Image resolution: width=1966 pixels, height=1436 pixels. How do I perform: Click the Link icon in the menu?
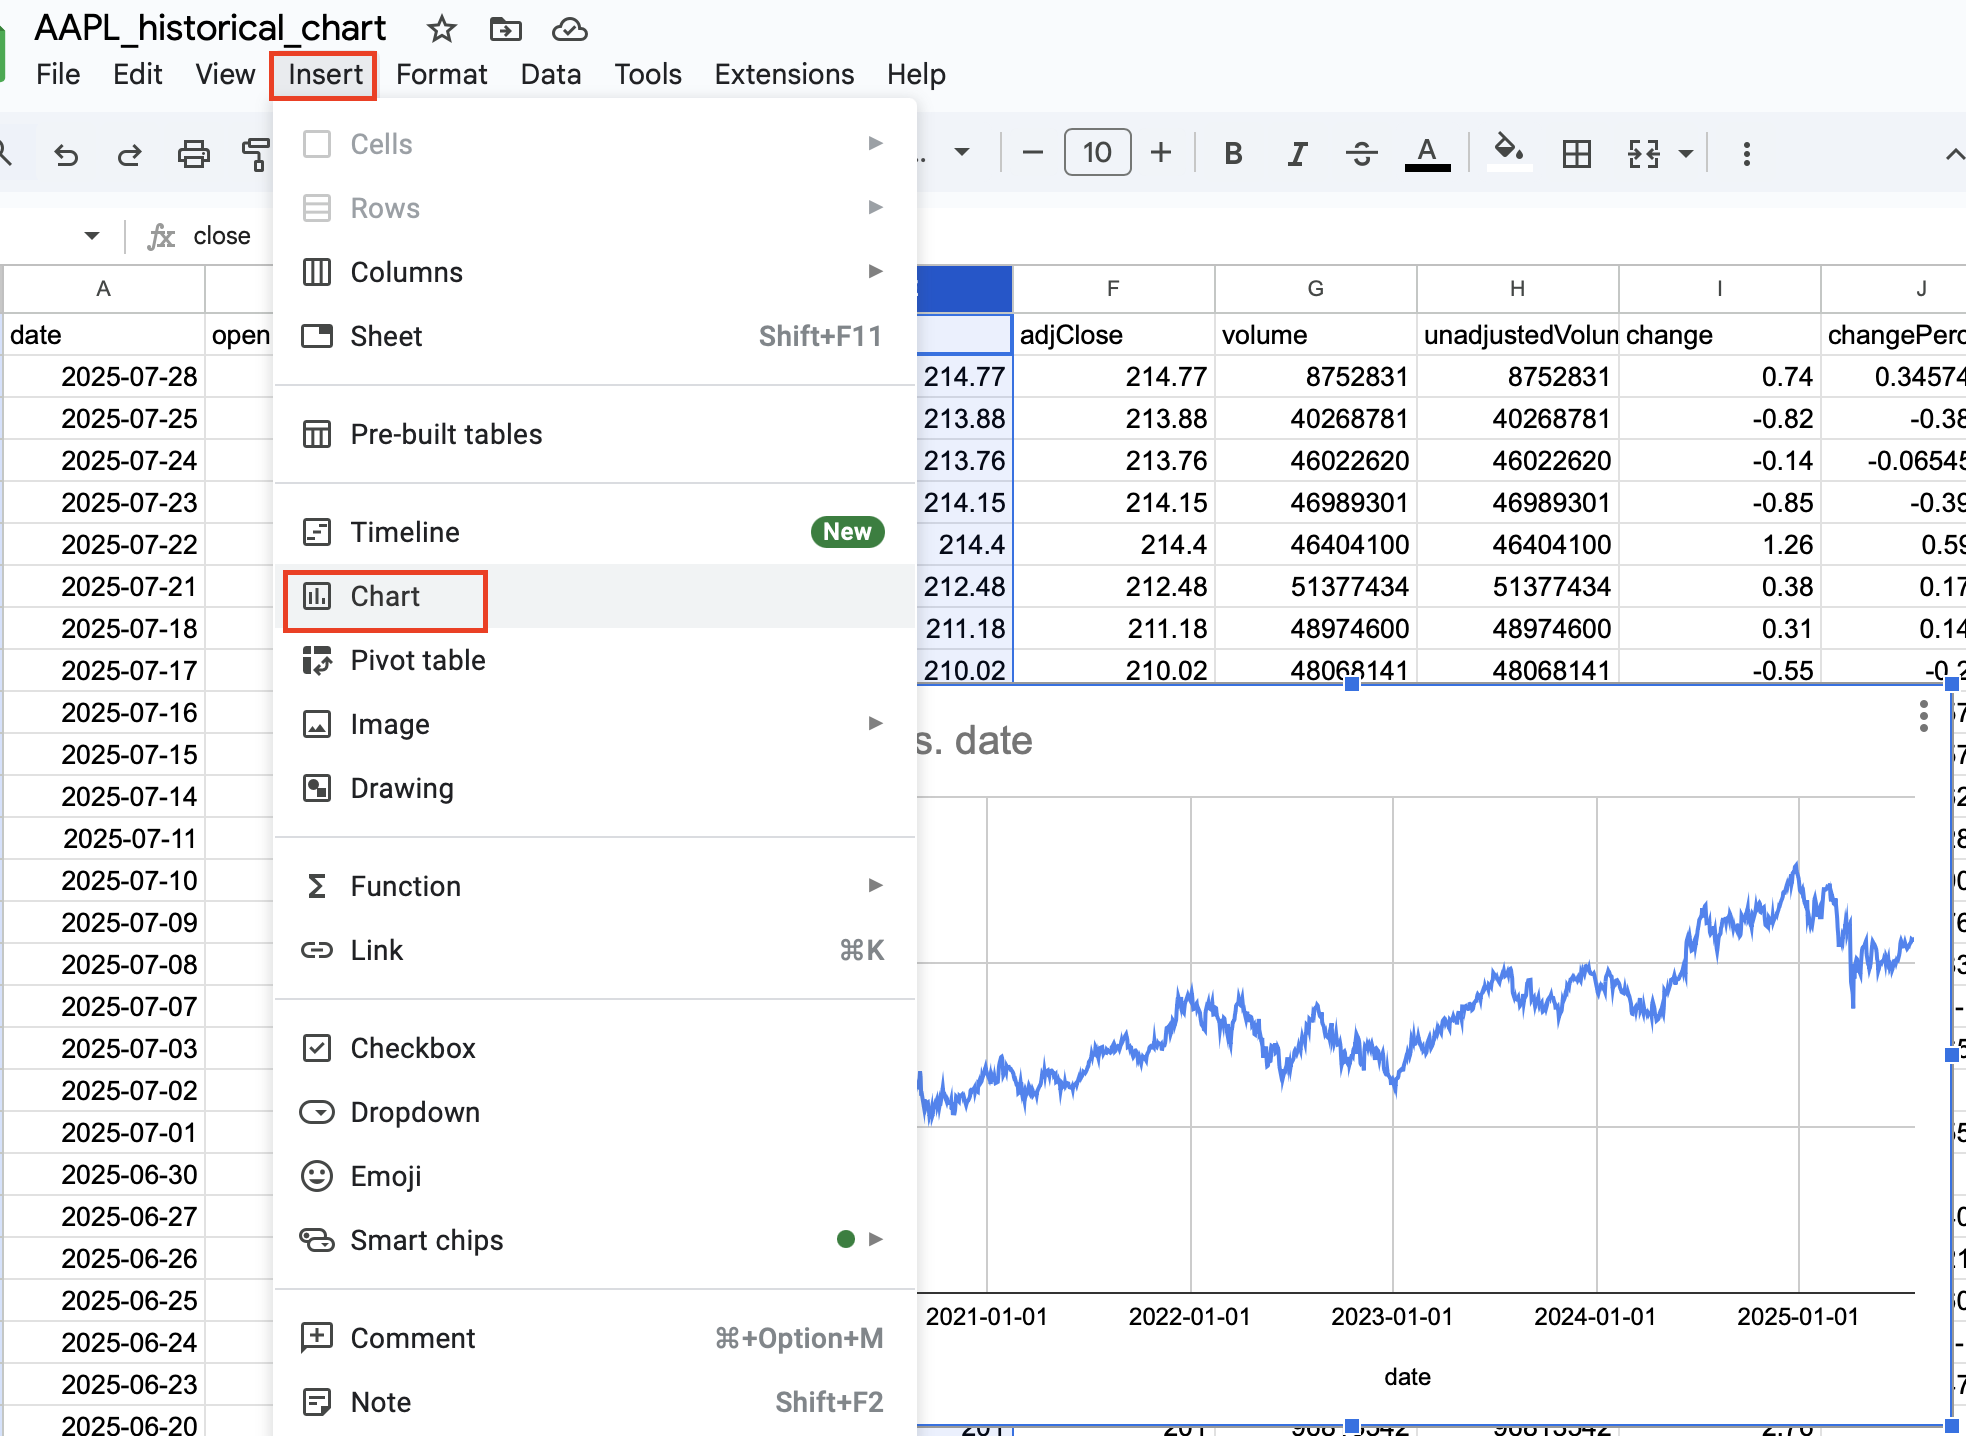pos(317,950)
